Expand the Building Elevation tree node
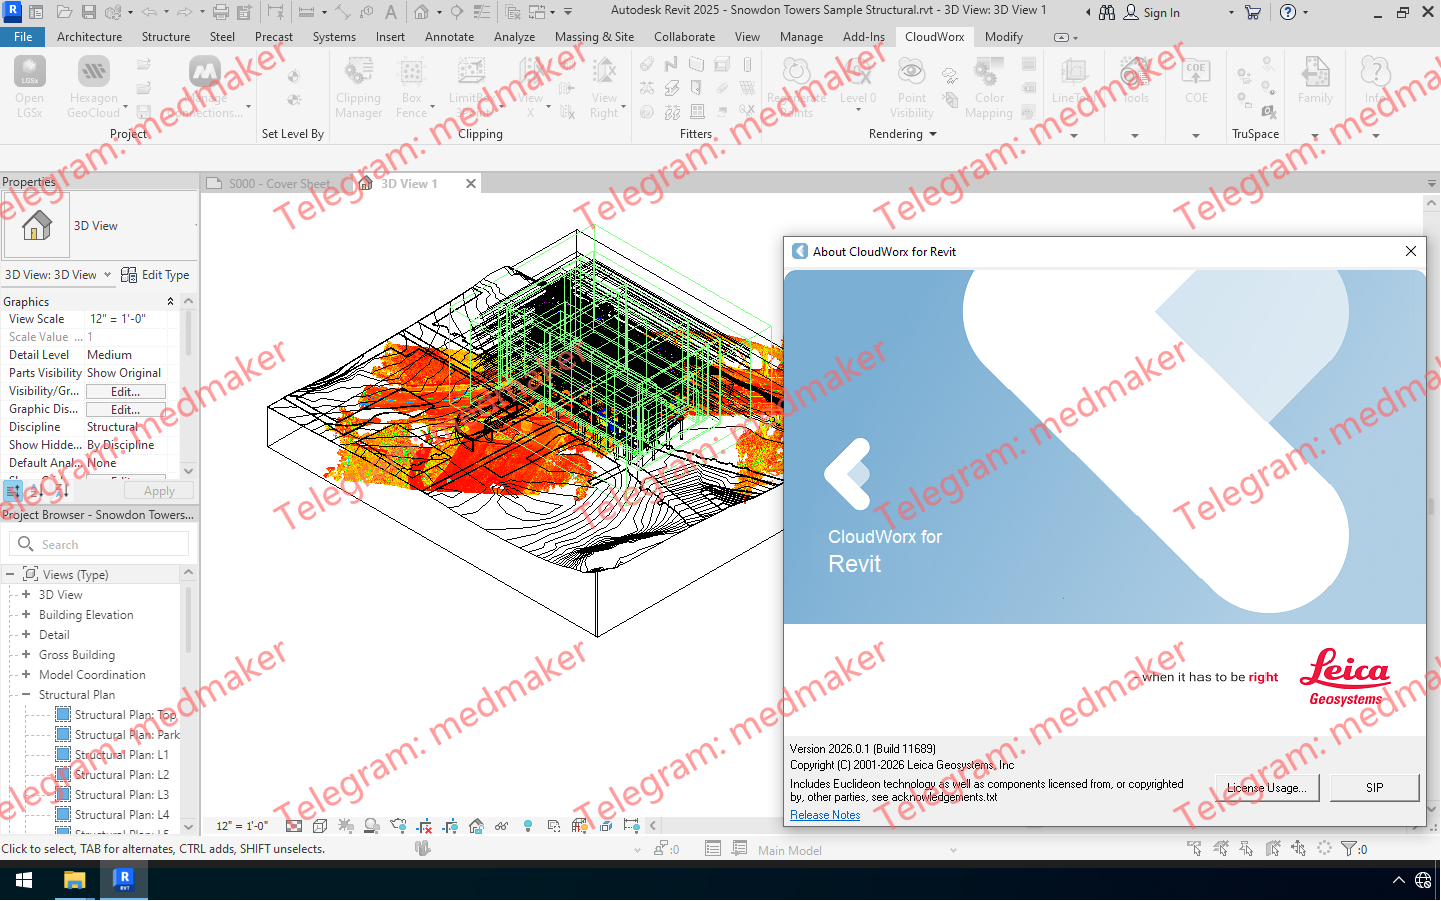 (26, 615)
